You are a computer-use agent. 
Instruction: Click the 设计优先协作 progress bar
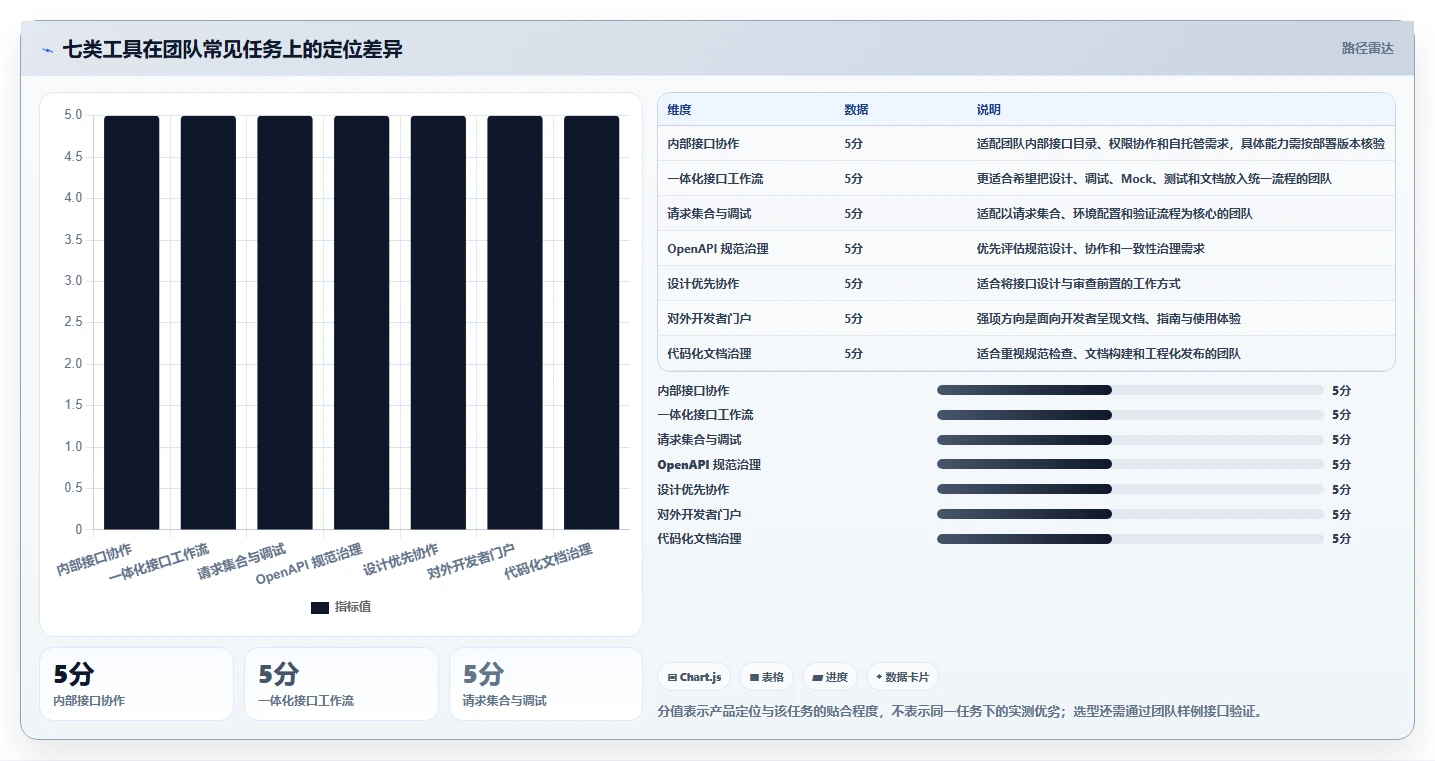pos(1130,489)
